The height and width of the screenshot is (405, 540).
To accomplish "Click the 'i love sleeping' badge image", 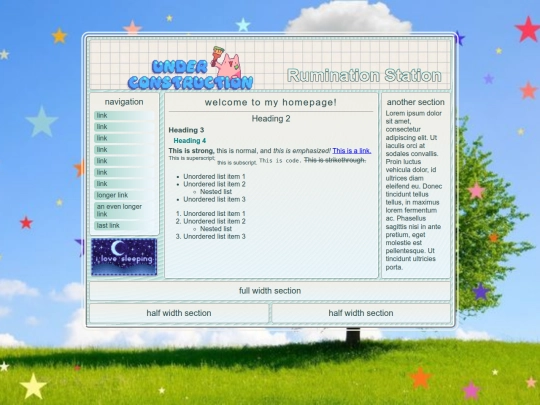I will click(124, 257).
